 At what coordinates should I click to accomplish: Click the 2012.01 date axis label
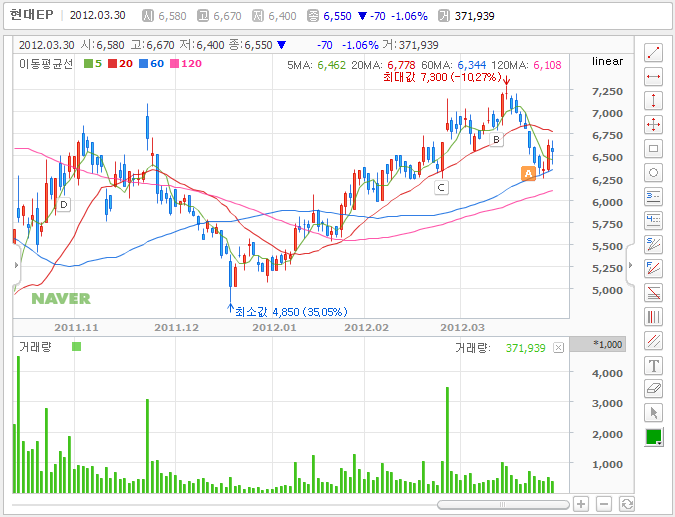click(x=274, y=328)
